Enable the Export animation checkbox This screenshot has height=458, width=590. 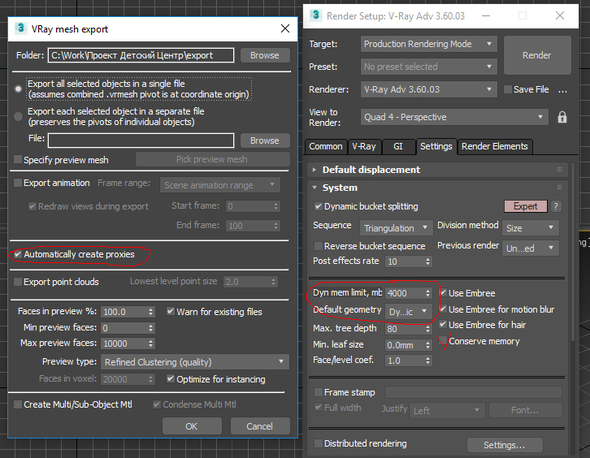pyautogui.click(x=18, y=183)
